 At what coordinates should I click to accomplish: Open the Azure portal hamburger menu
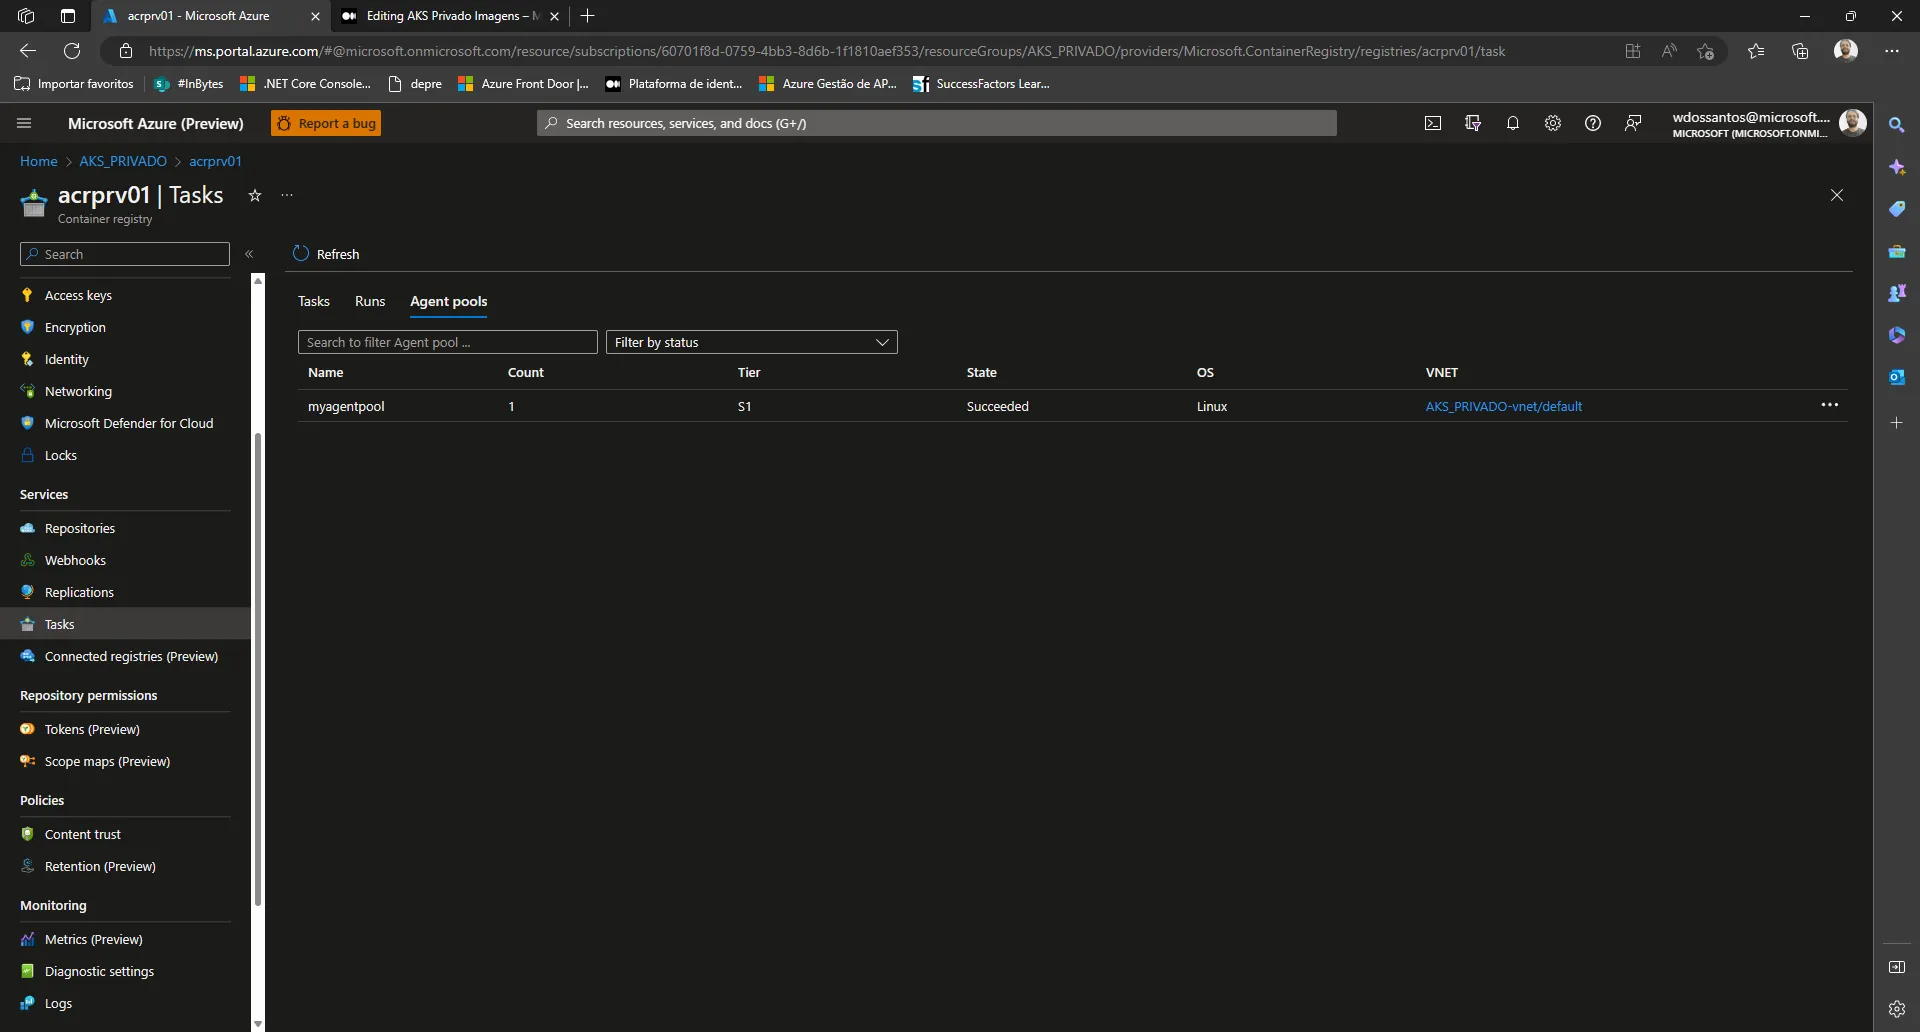tap(24, 123)
